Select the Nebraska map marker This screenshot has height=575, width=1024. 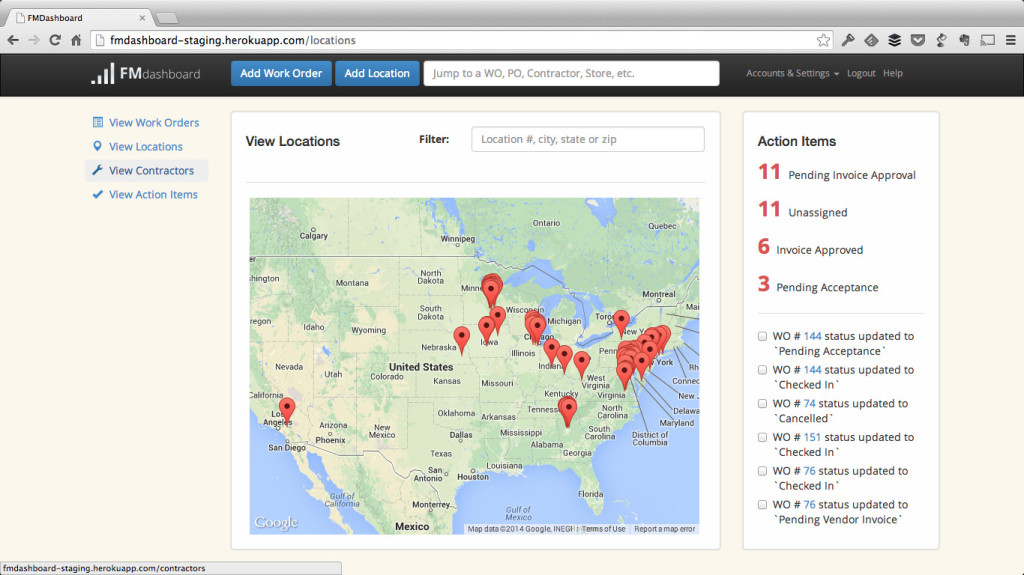(x=462, y=338)
